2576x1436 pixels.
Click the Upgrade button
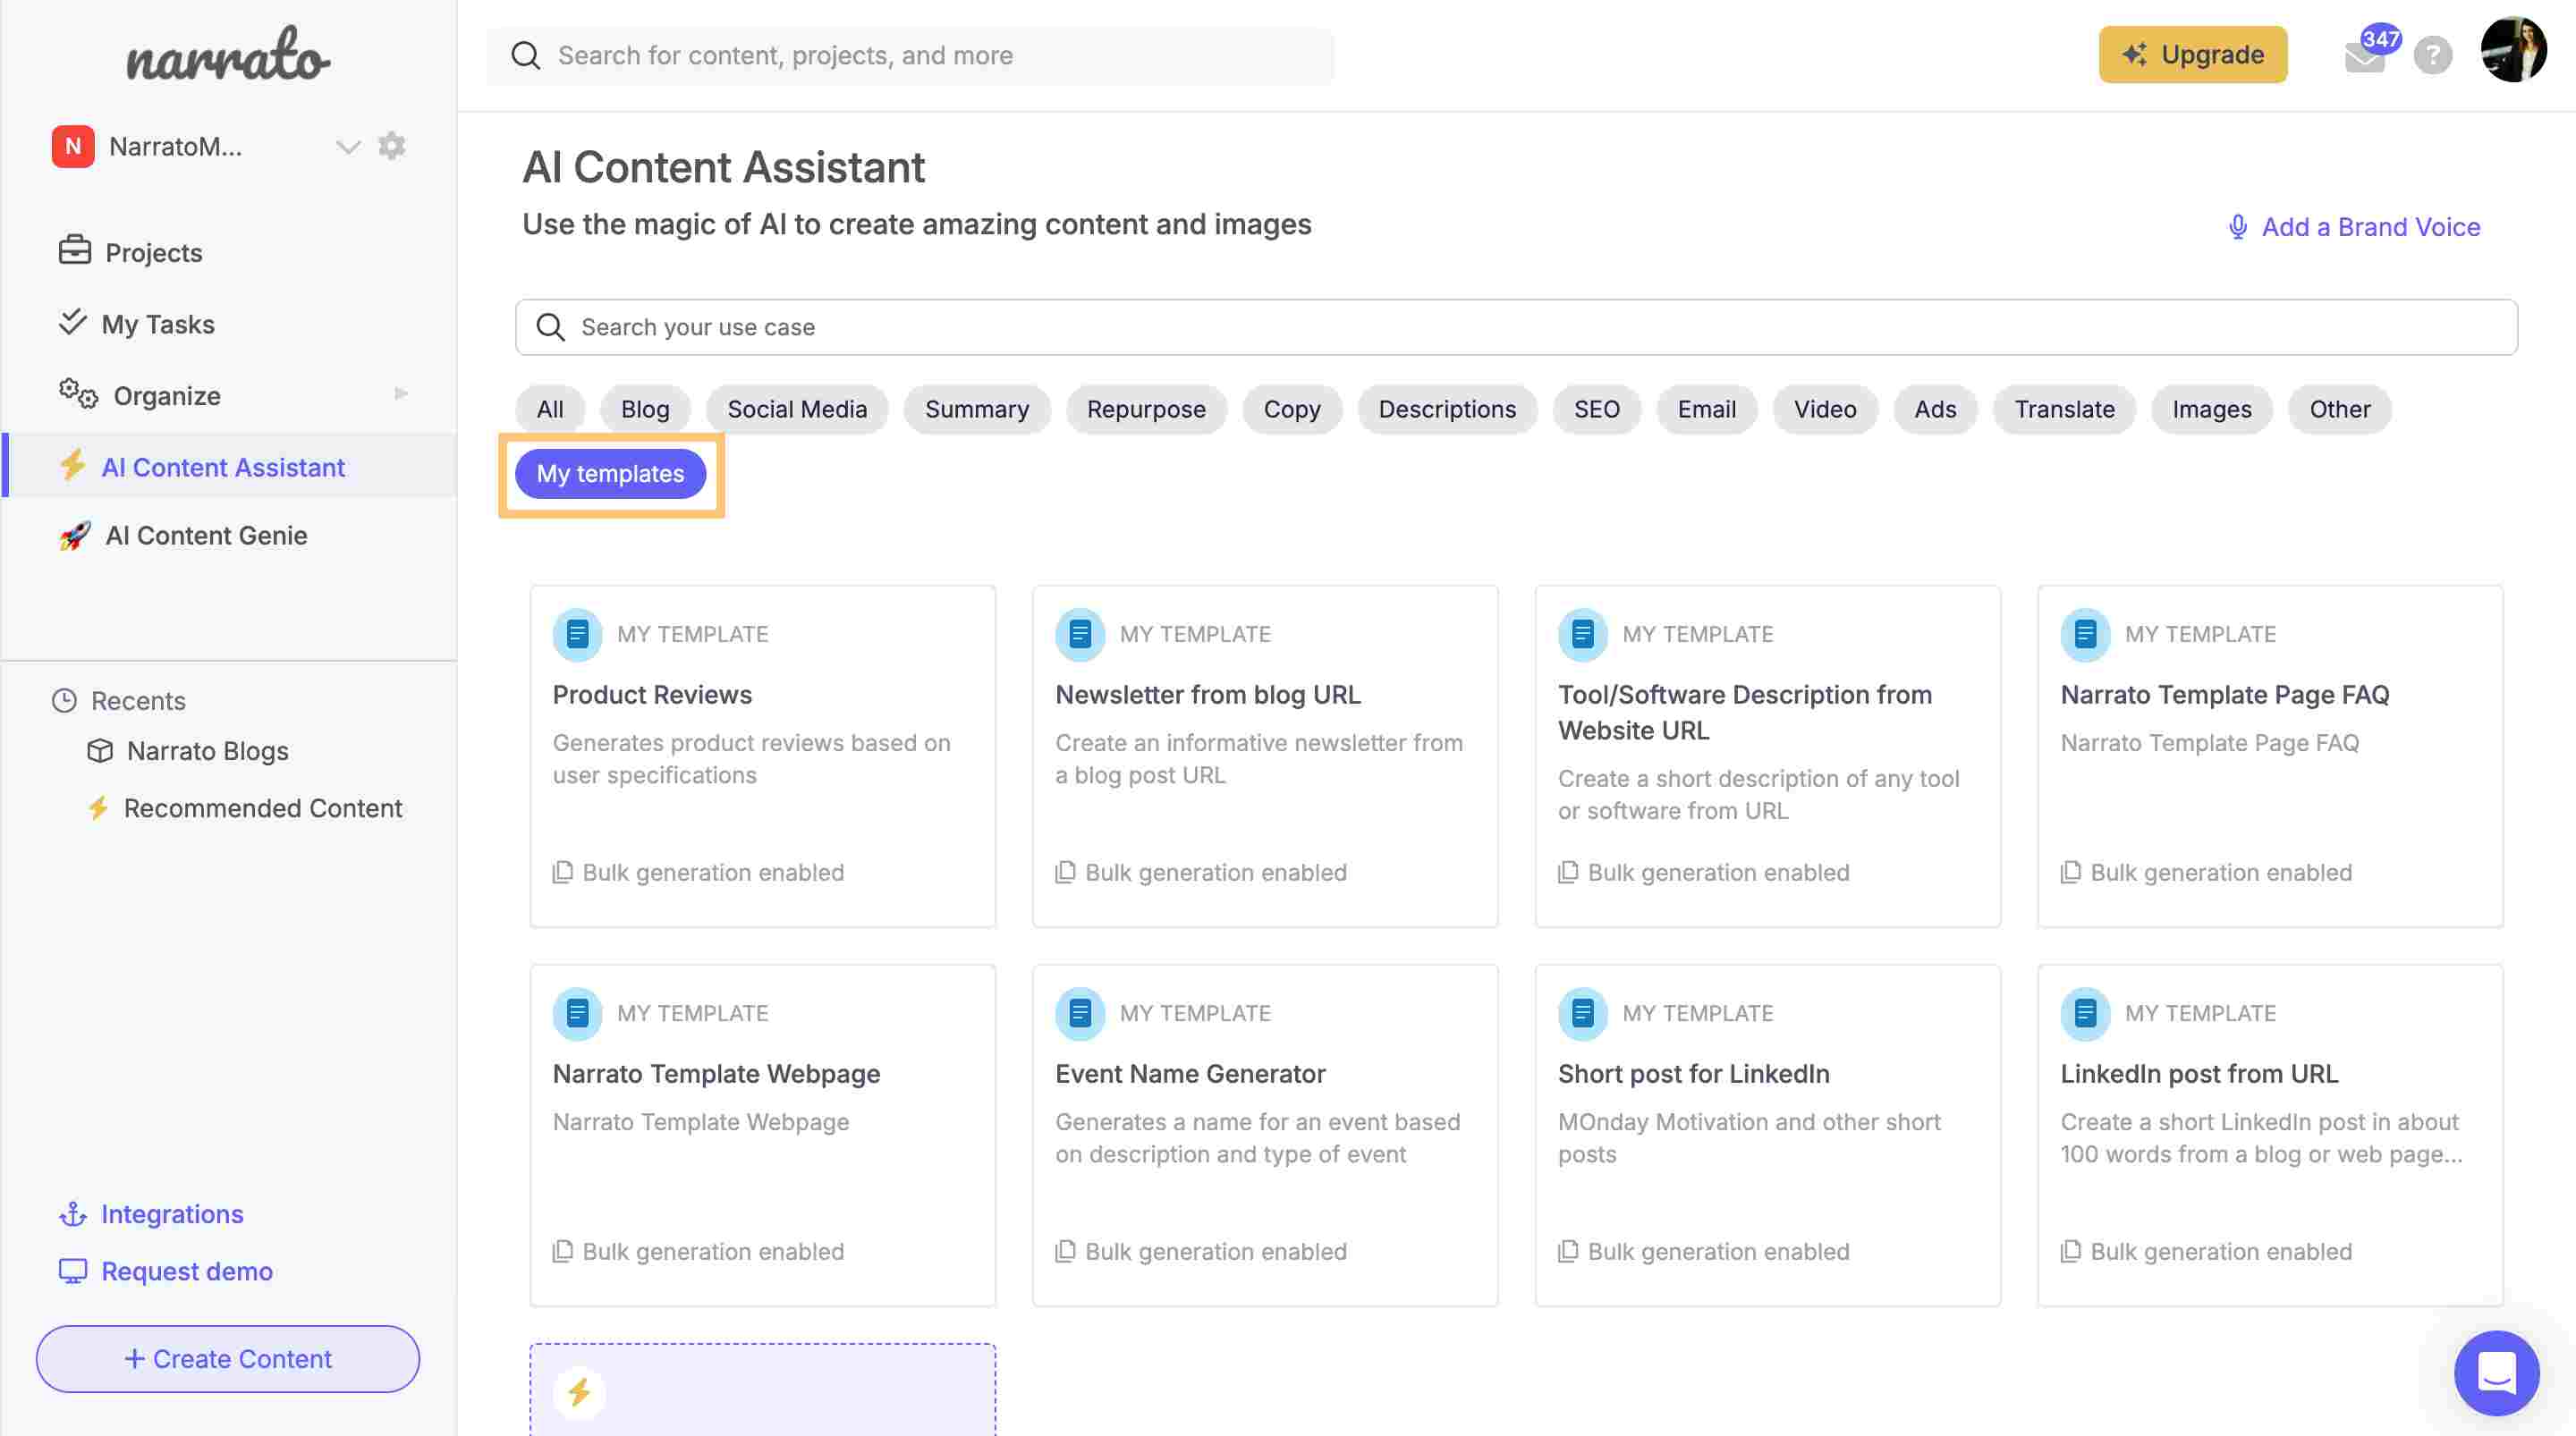2193,54
